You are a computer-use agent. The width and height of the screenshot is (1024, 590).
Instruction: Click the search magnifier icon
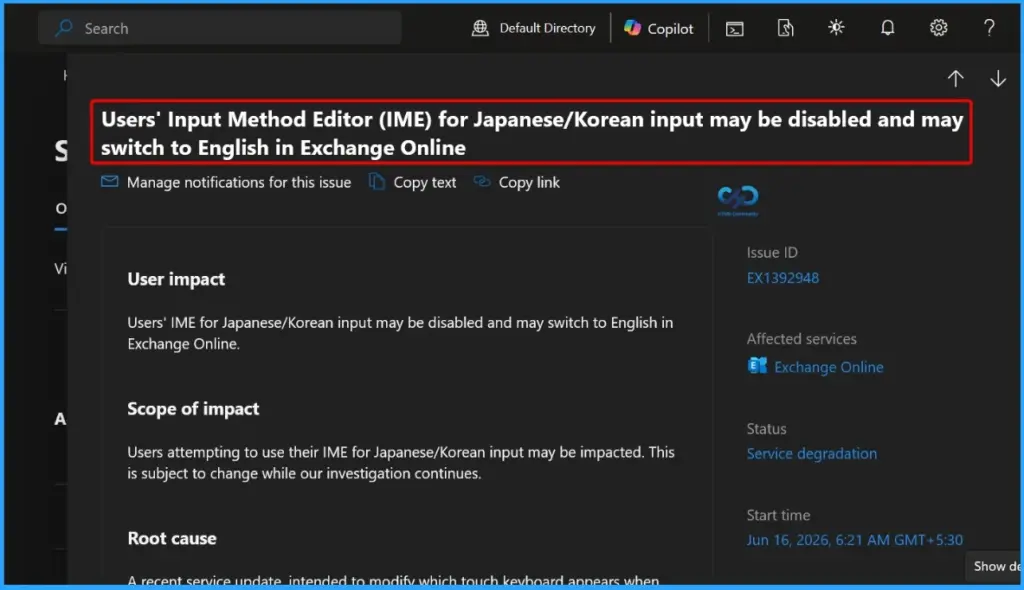click(64, 28)
